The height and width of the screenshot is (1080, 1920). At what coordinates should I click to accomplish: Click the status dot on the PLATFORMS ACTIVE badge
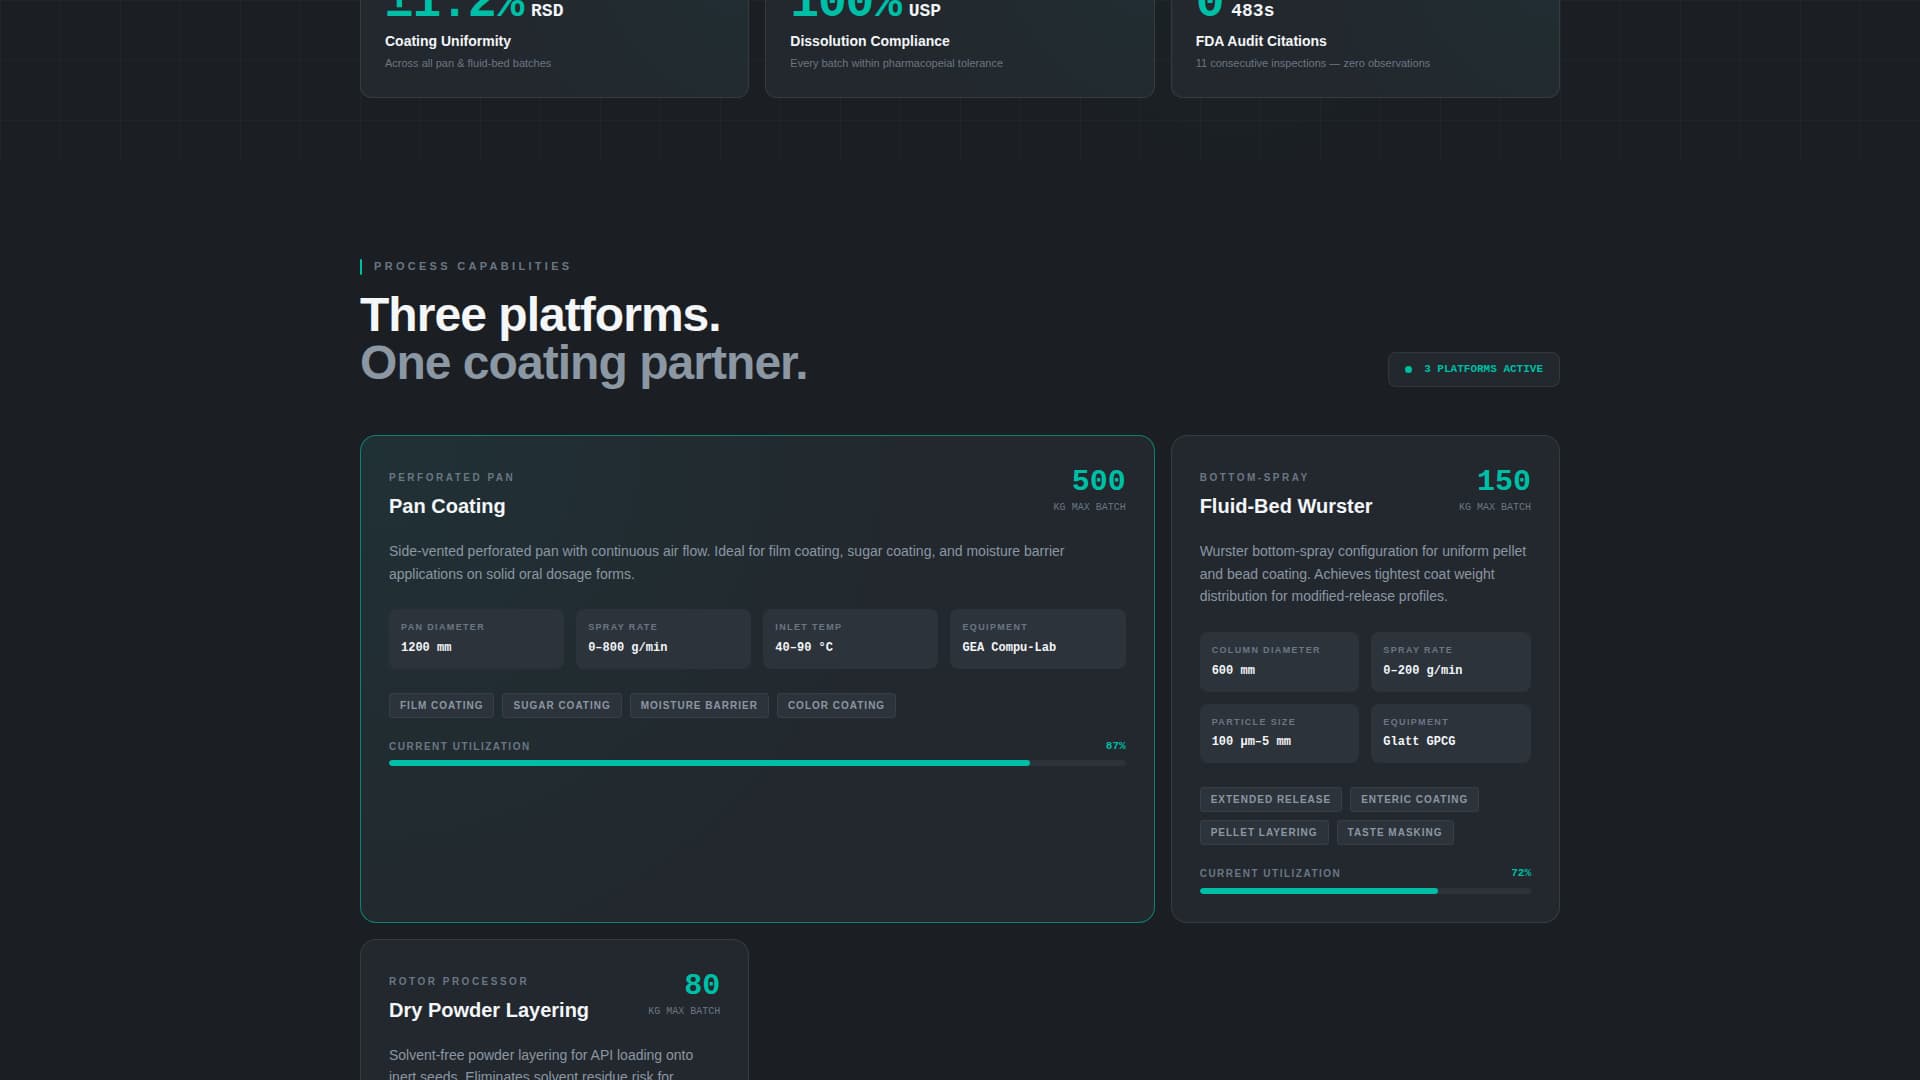click(1409, 369)
